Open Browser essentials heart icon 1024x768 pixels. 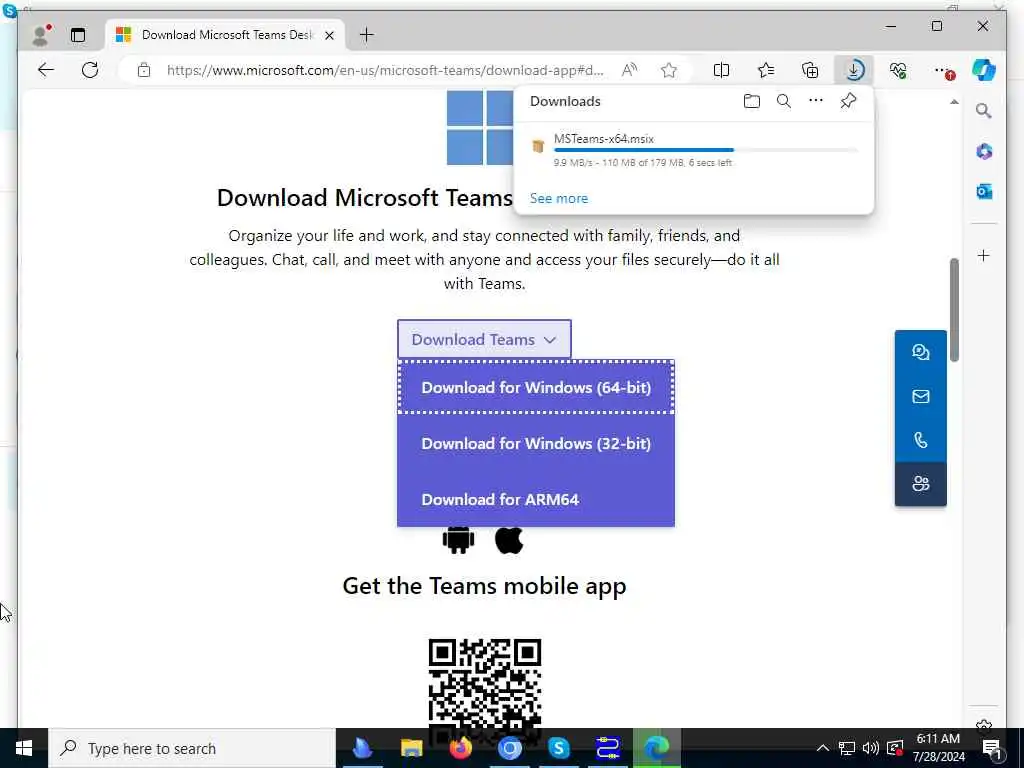[x=898, y=70]
